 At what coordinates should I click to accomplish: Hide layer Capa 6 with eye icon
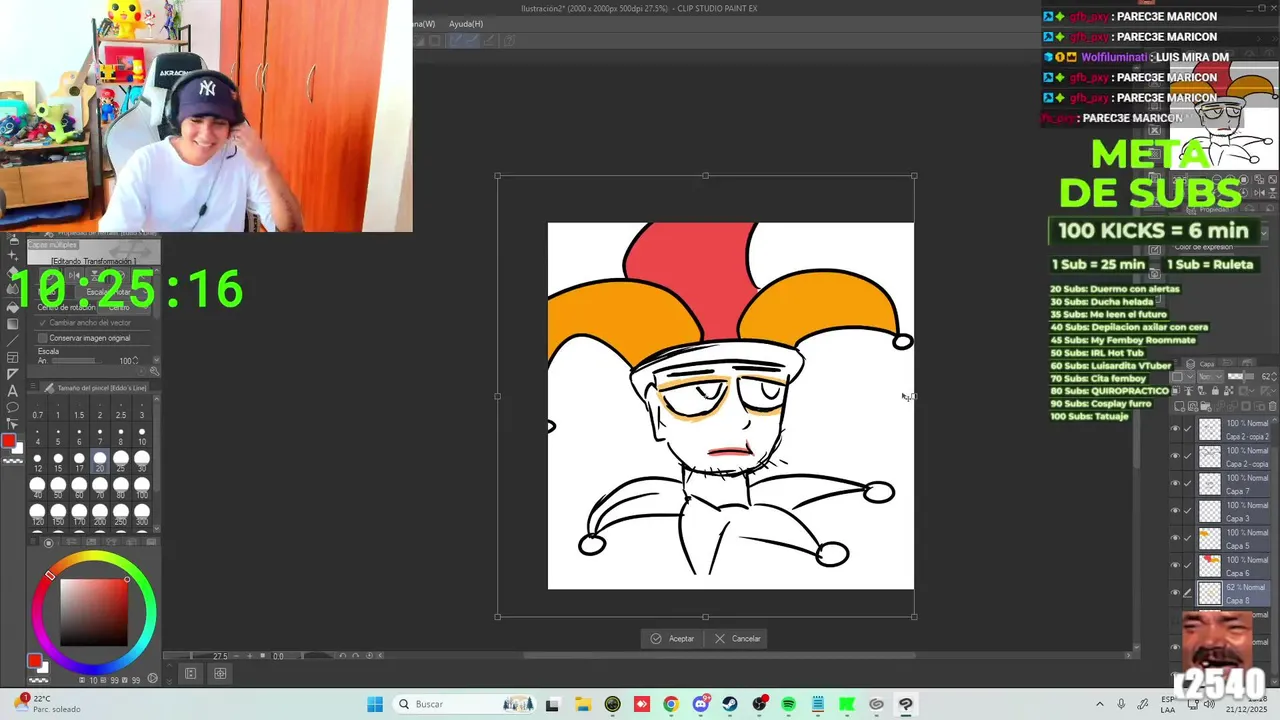[x=1175, y=565]
